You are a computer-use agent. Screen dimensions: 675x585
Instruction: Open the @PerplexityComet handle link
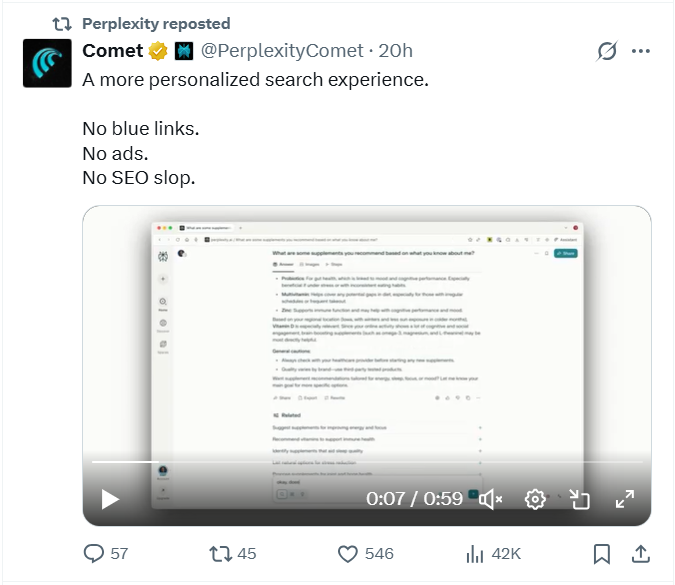click(x=282, y=51)
